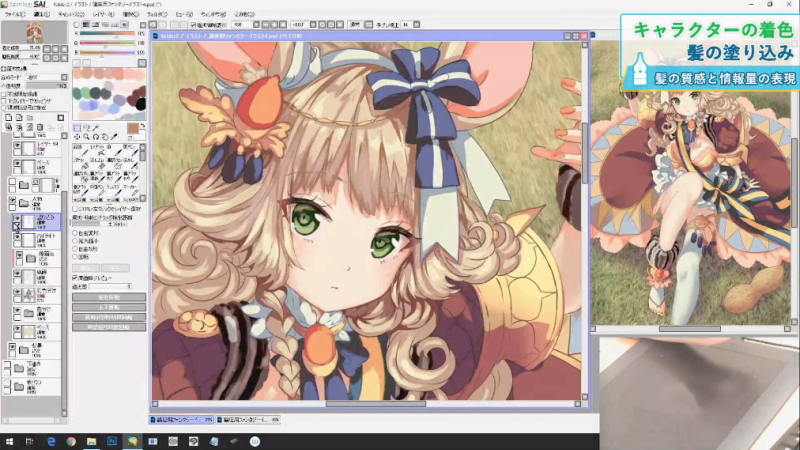Show the RGB slider panel icon
The width and height of the screenshot is (800, 450).
[86, 24]
